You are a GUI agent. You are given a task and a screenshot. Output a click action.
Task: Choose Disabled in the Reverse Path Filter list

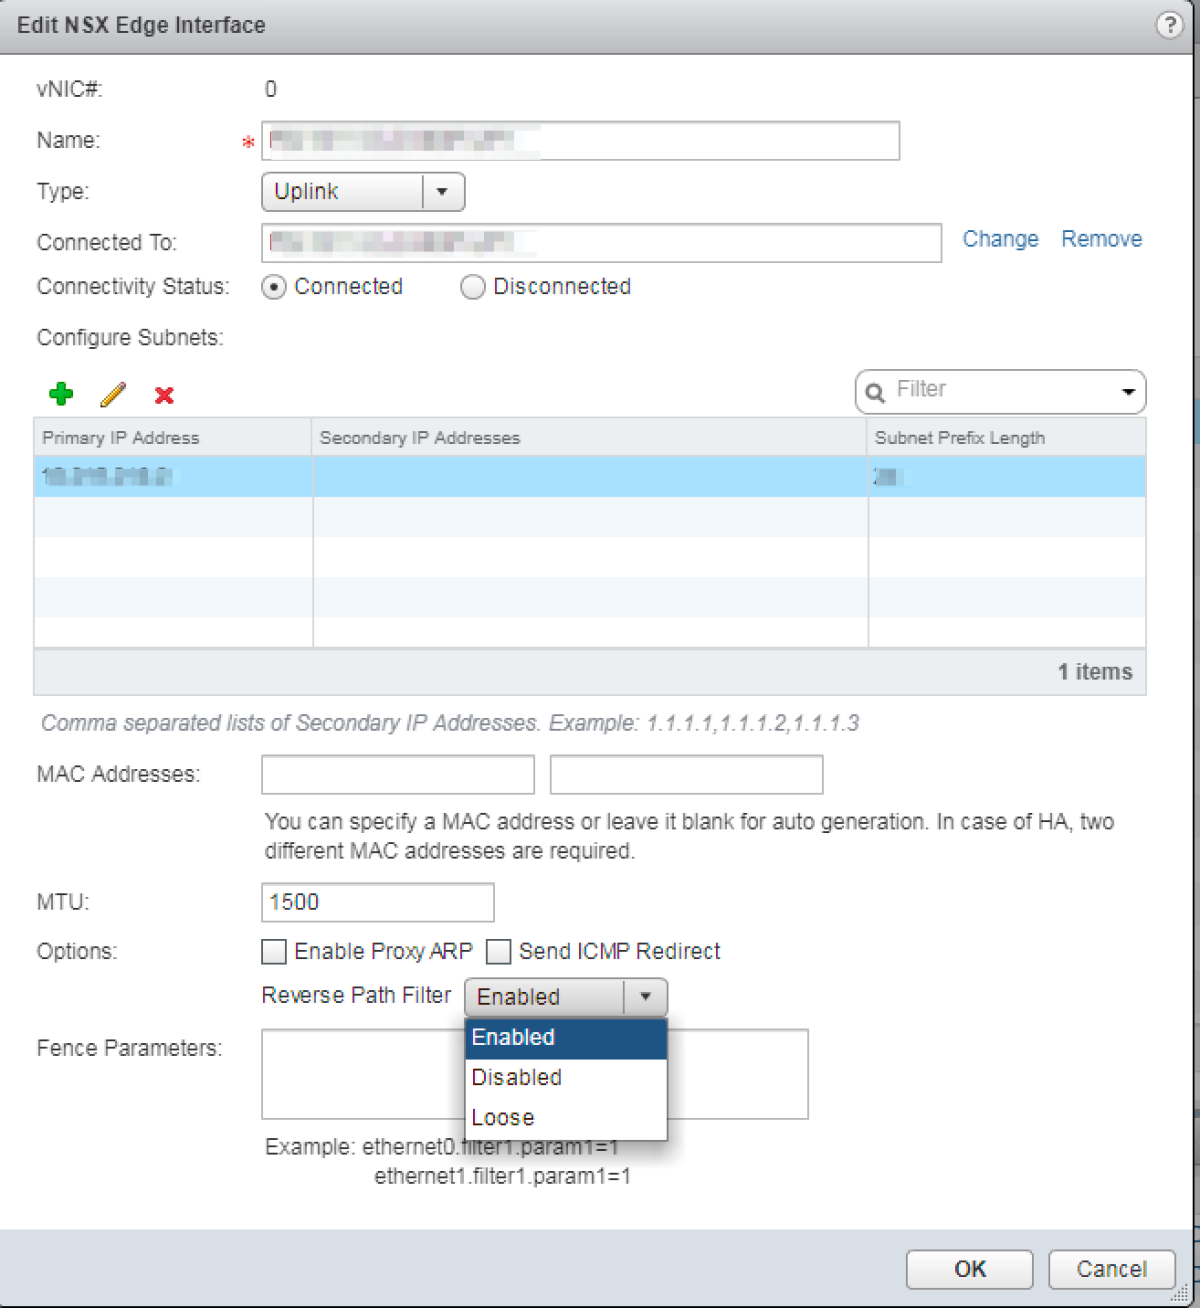coord(516,1077)
